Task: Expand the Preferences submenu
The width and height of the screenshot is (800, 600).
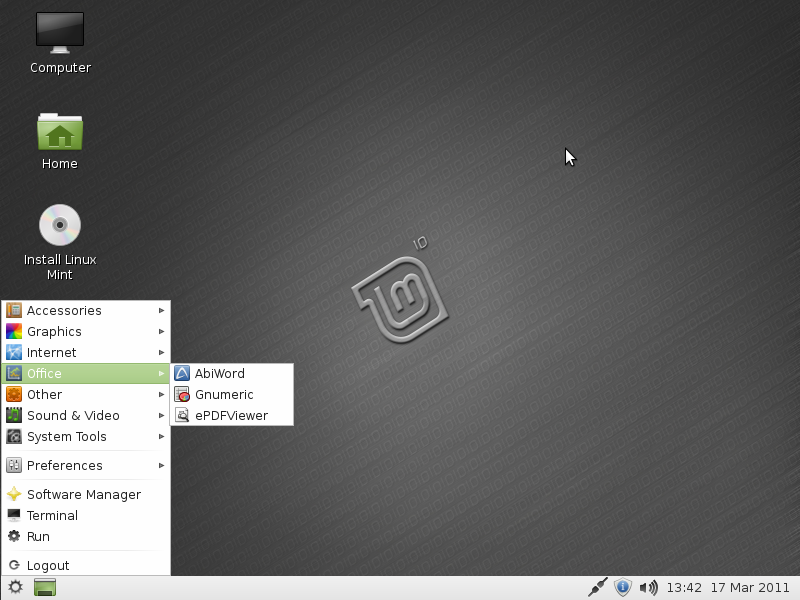Action: [64, 465]
